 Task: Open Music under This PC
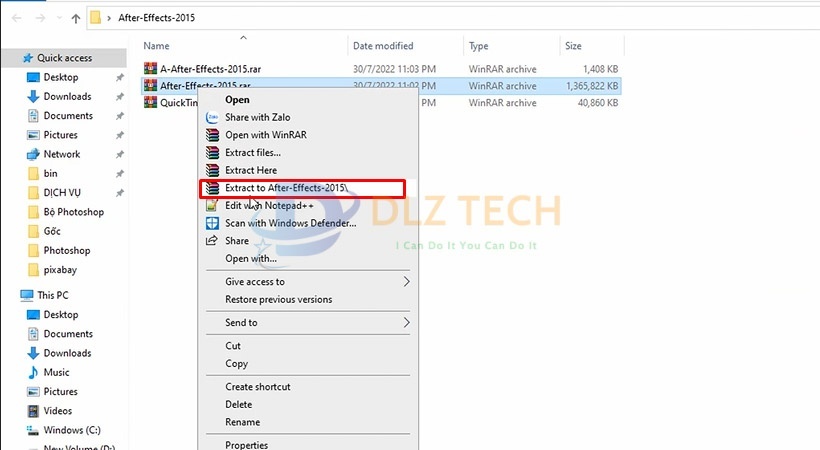tap(56, 373)
